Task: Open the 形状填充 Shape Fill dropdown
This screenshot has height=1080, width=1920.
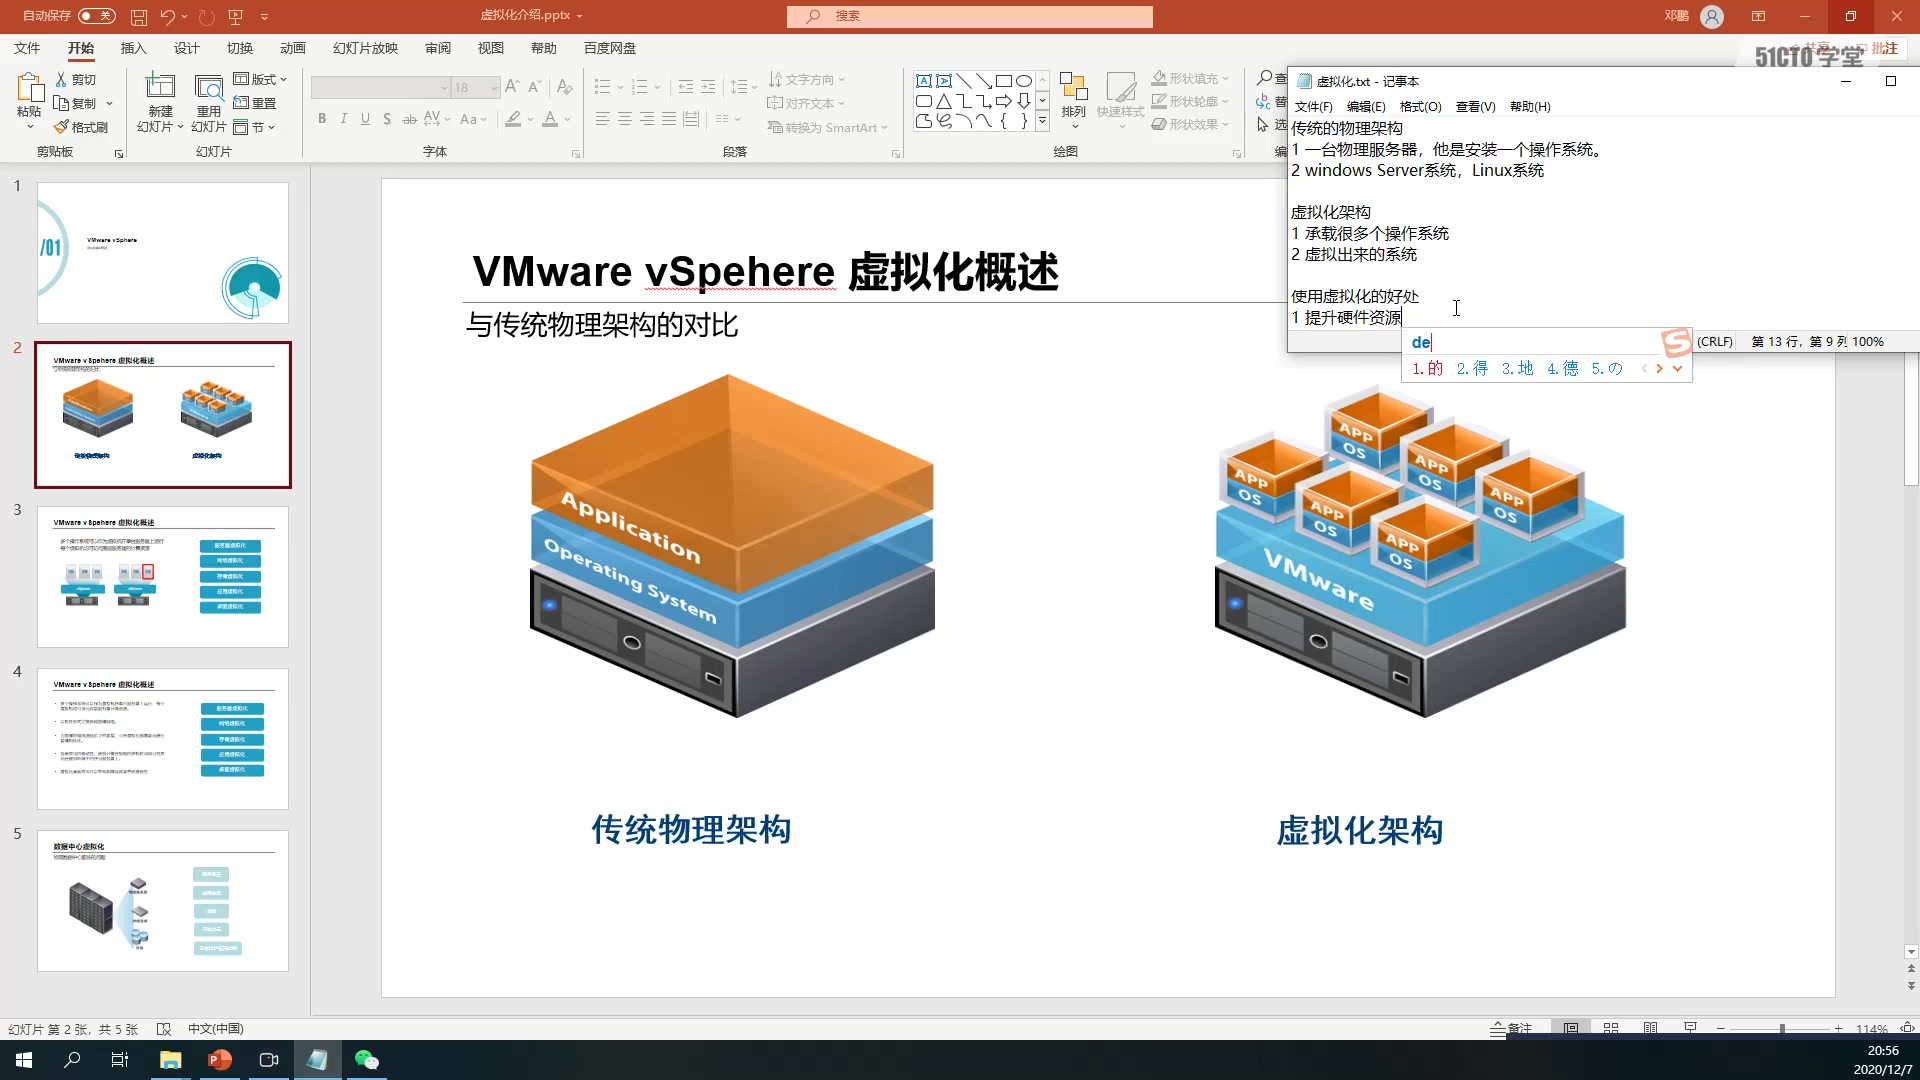Action: (x=1190, y=78)
